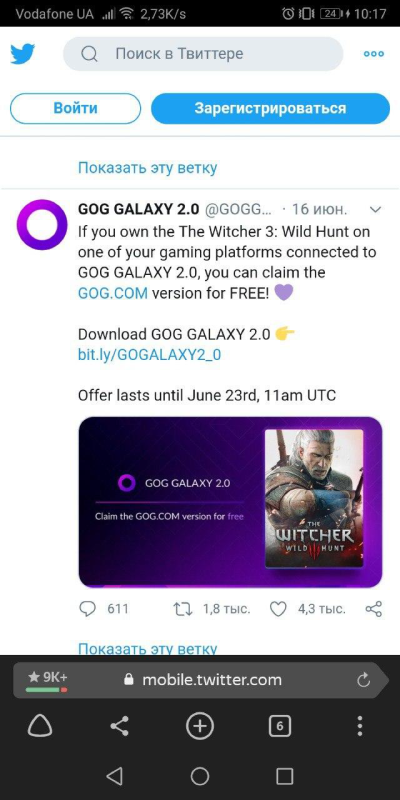This screenshot has width=400, height=800.
Task: Open the tab switcher showing 6 tabs
Action: [x=280, y=726]
